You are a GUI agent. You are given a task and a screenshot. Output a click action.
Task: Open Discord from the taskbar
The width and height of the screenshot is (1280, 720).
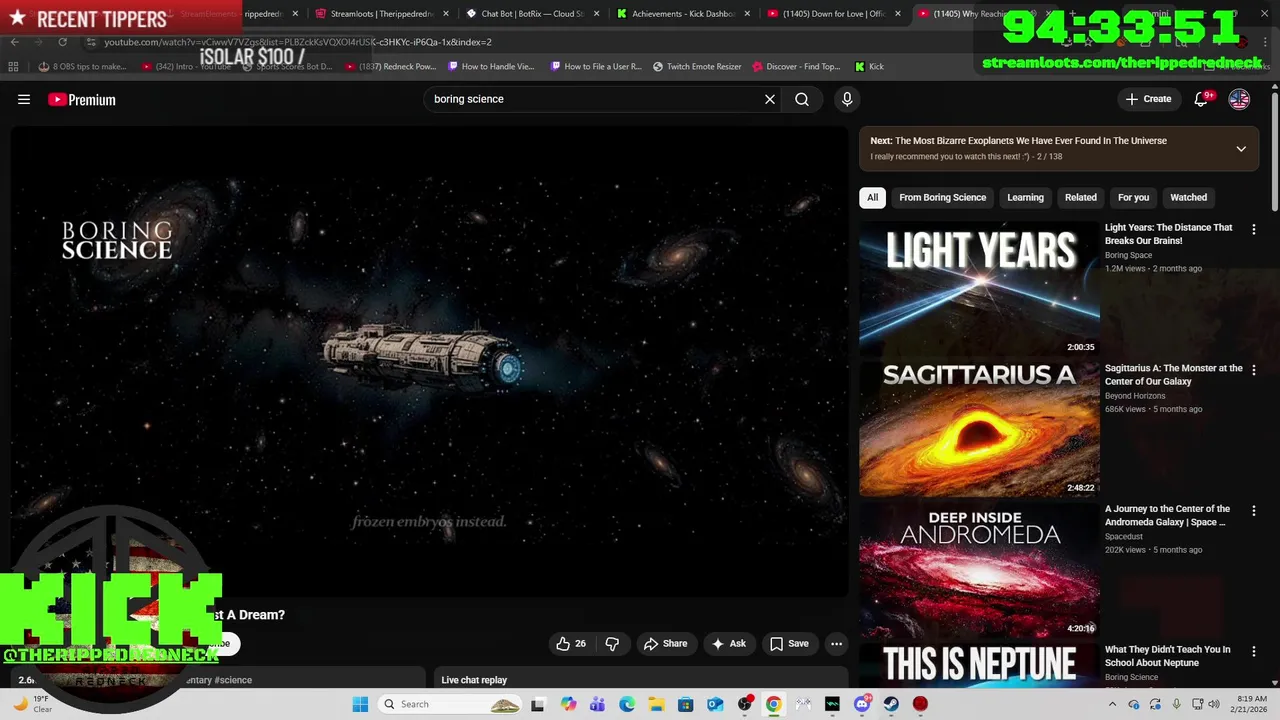click(x=862, y=704)
